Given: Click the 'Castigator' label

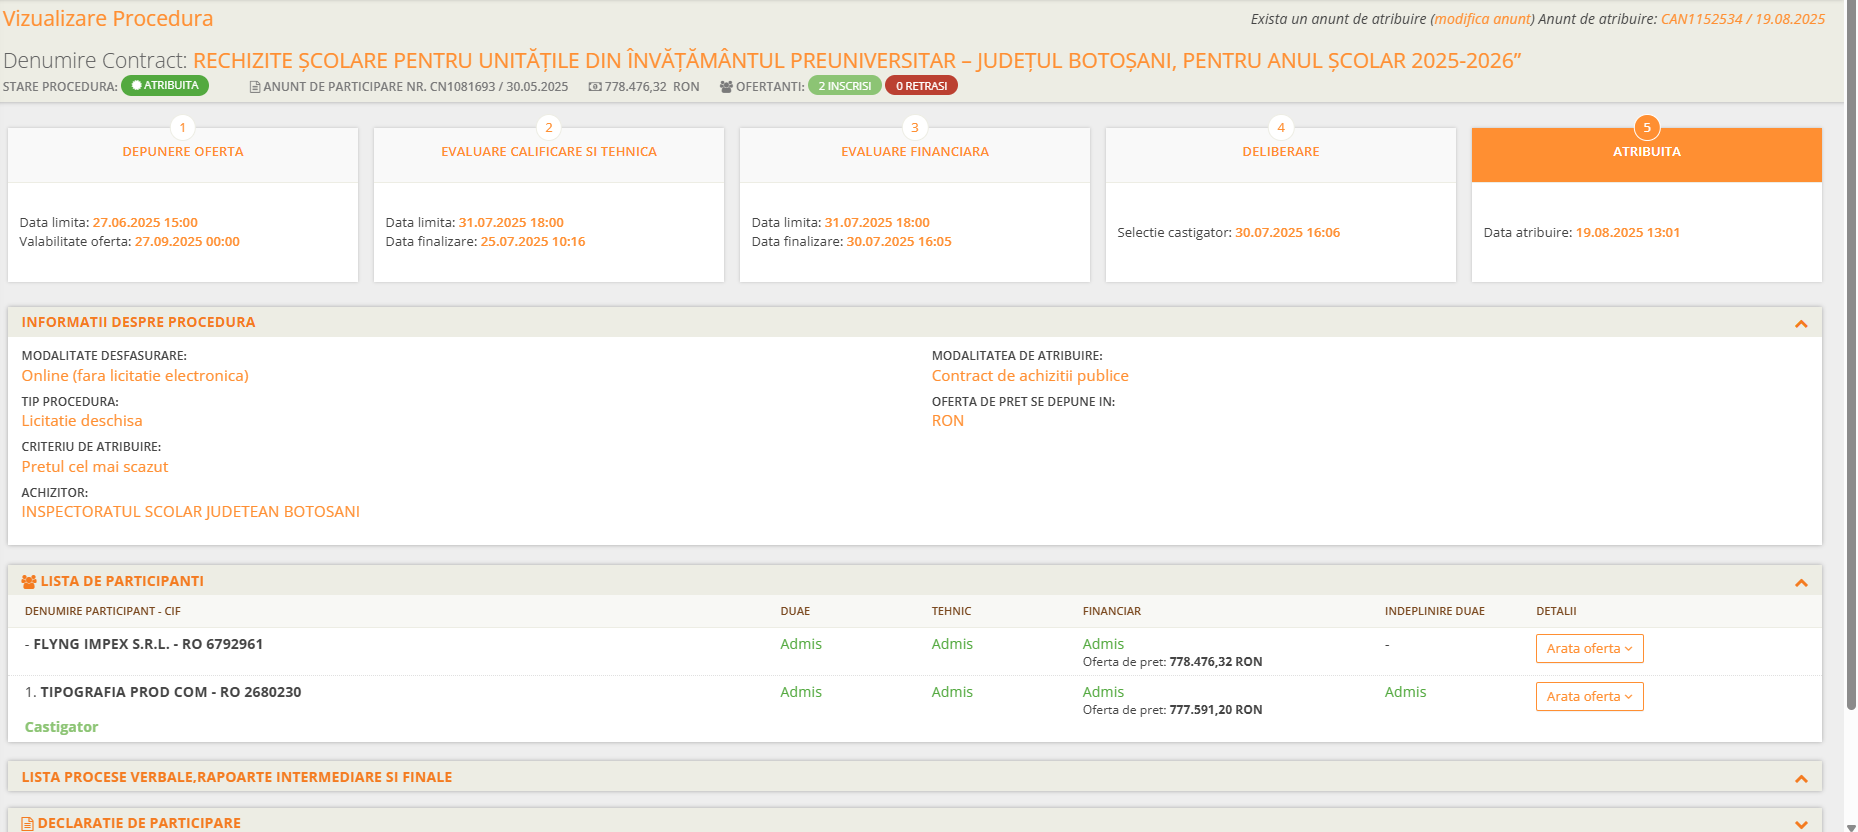Looking at the screenshot, I should coord(61,727).
